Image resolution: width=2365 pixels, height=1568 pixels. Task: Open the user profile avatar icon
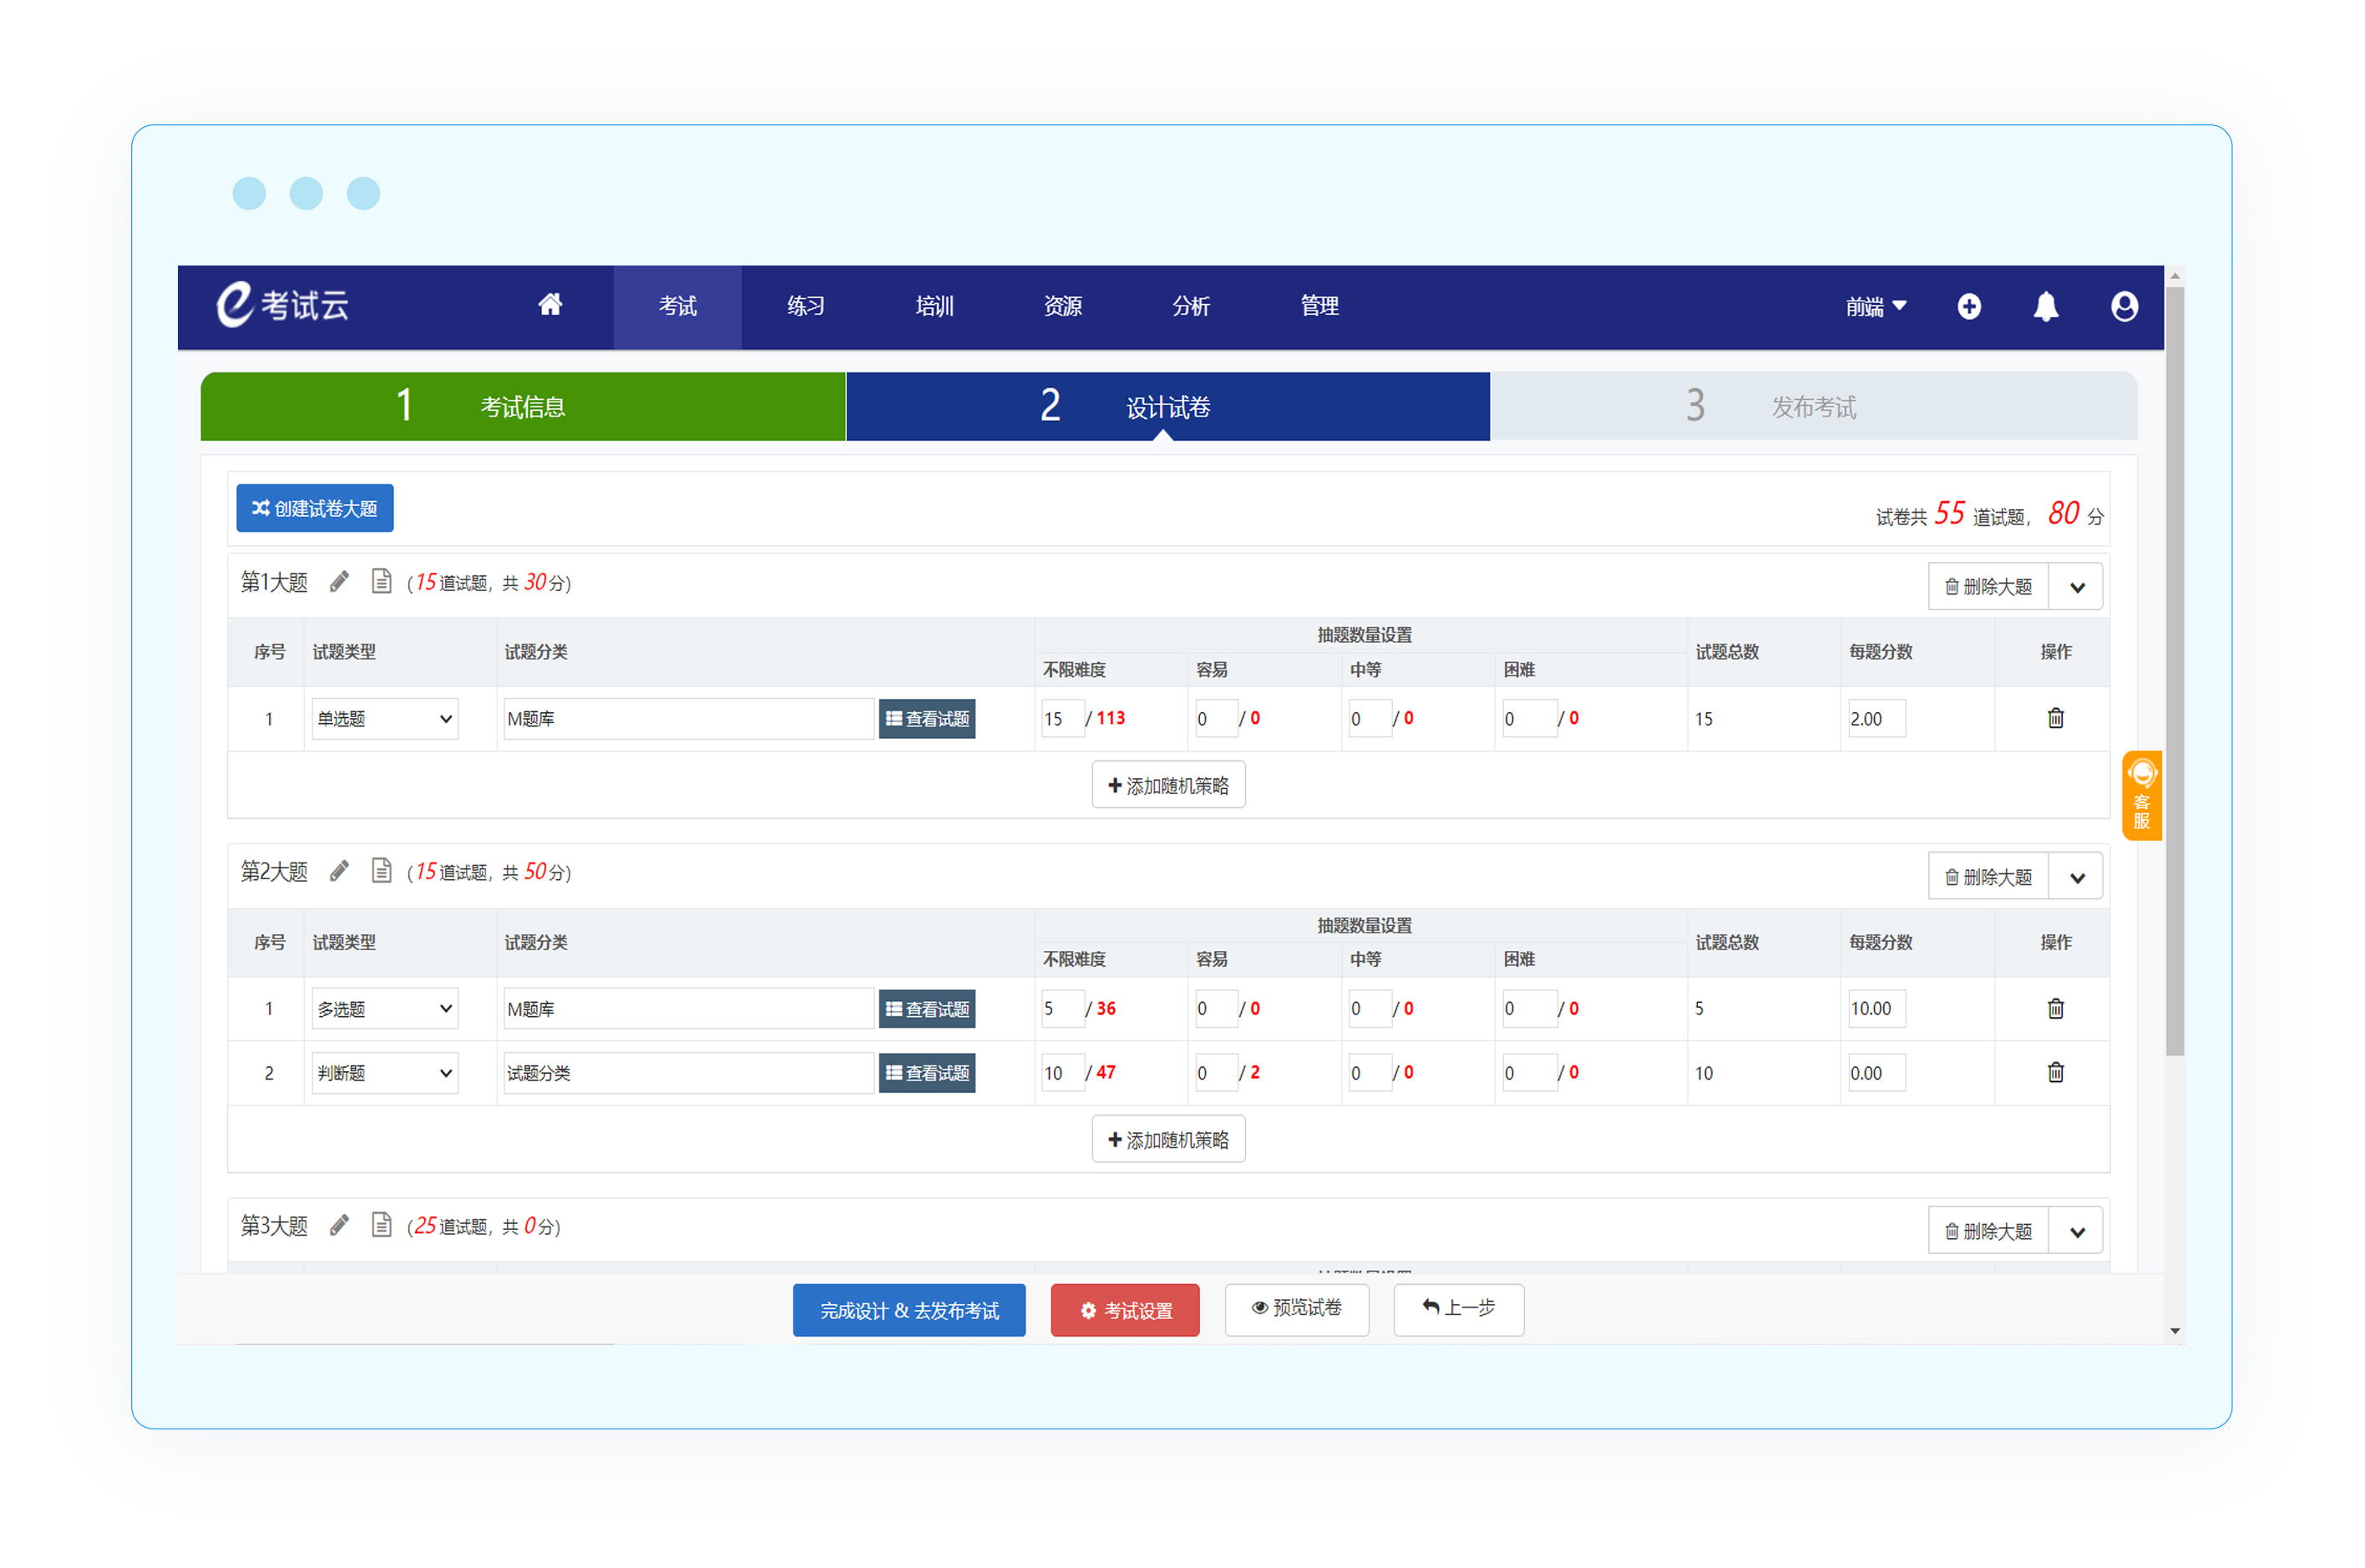(x=2123, y=306)
